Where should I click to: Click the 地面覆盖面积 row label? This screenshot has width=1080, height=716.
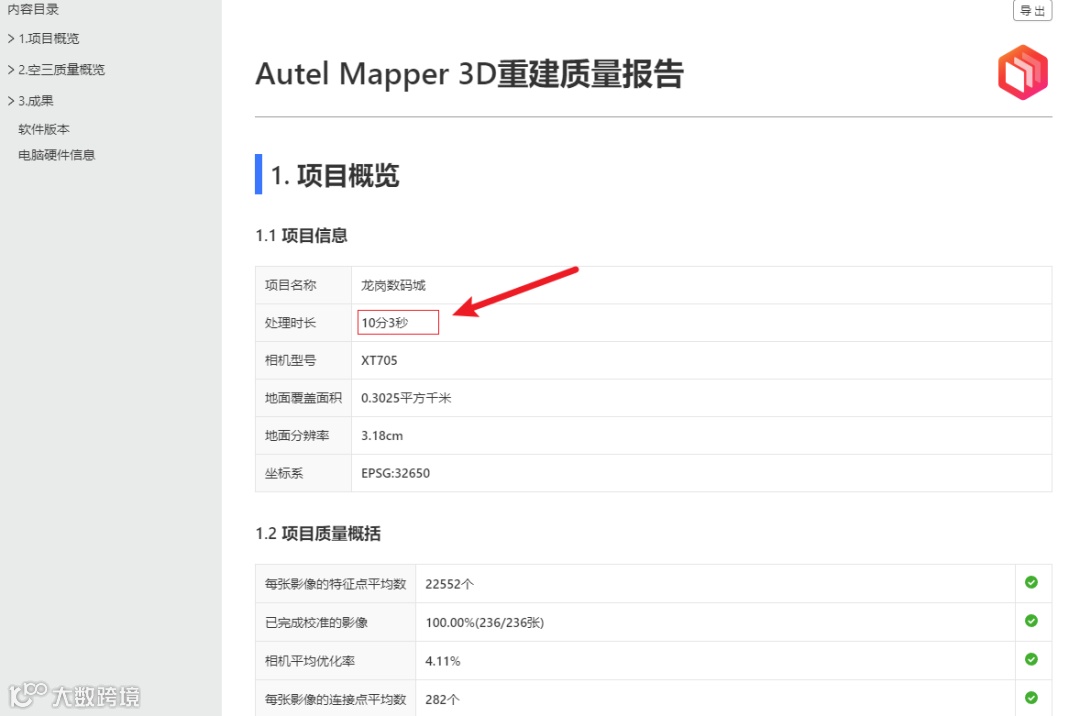(x=303, y=398)
